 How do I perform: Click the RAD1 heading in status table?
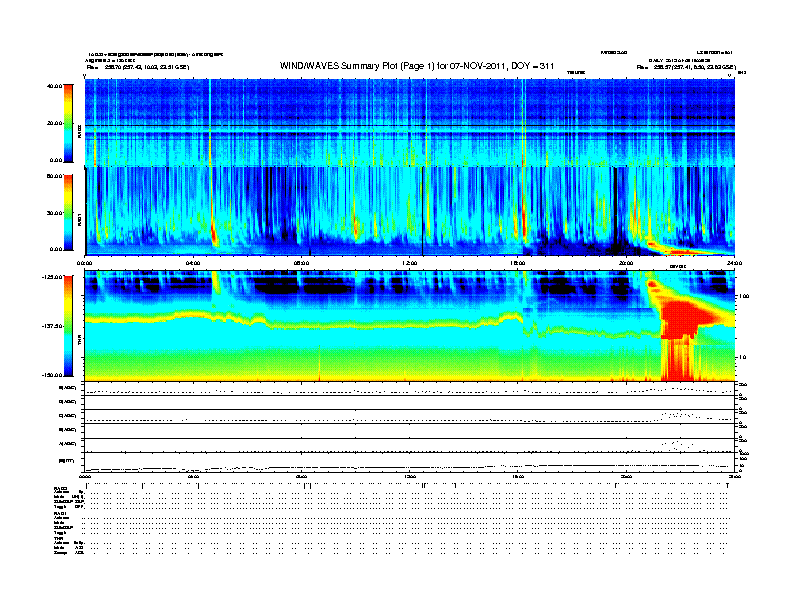pos(61,513)
